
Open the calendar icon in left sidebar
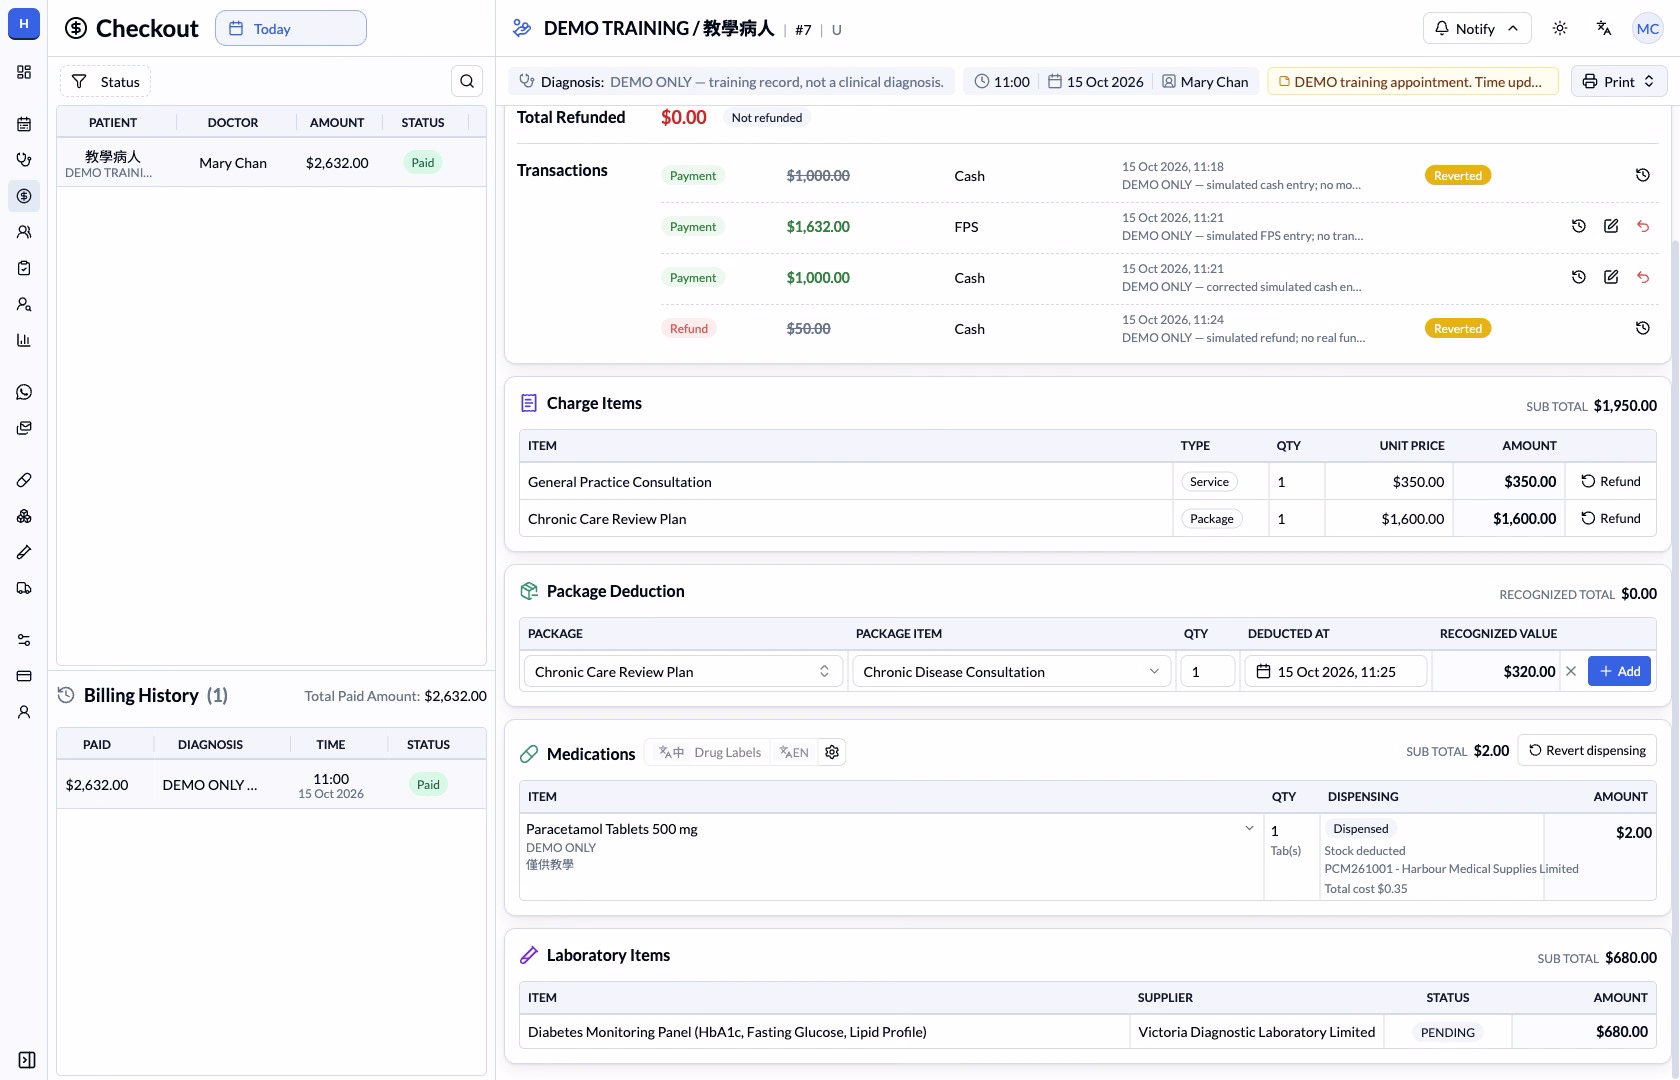click(24, 124)
